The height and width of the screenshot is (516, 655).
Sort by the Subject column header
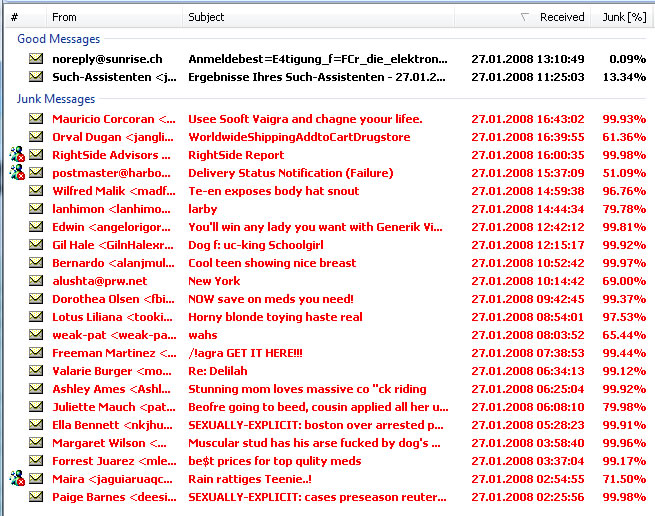(318, 17)
